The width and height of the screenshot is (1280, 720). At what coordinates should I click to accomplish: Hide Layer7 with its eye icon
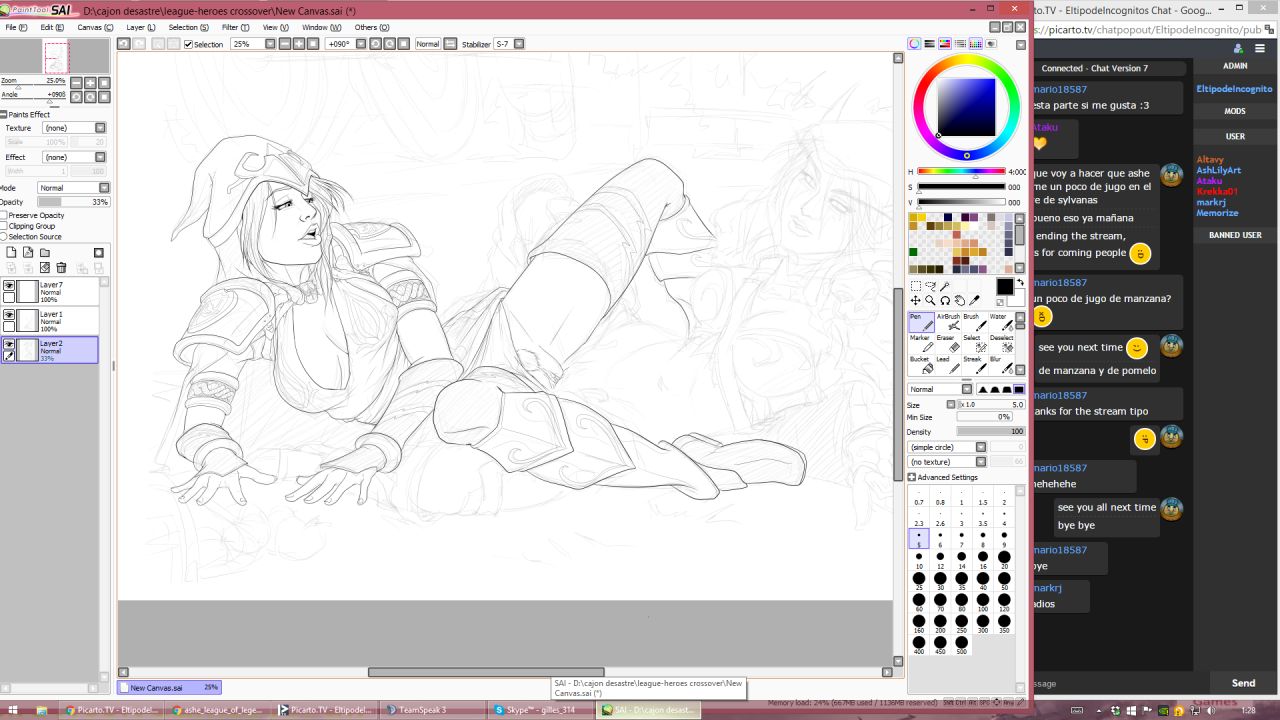click(9, 286)
